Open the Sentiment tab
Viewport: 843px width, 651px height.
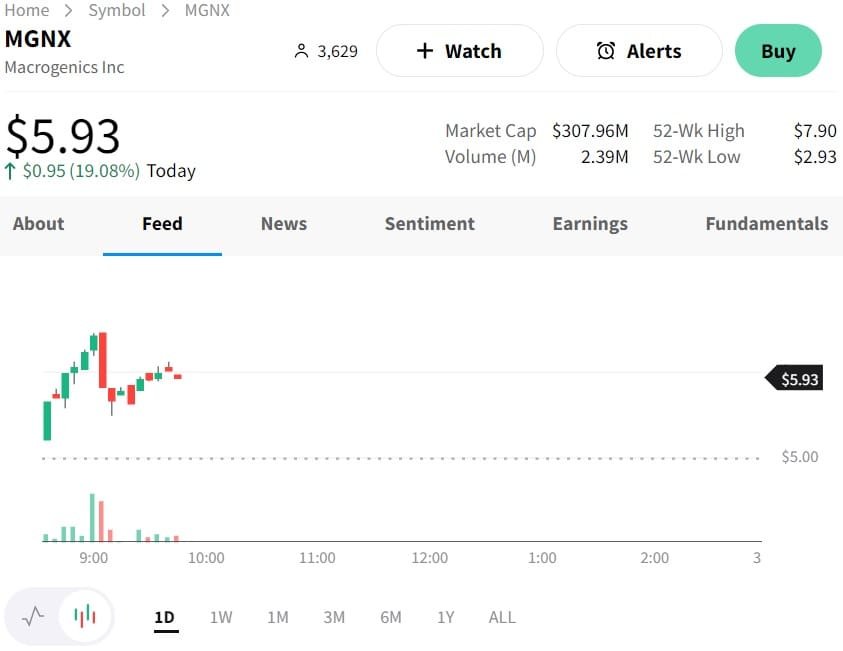pos(430,224)
